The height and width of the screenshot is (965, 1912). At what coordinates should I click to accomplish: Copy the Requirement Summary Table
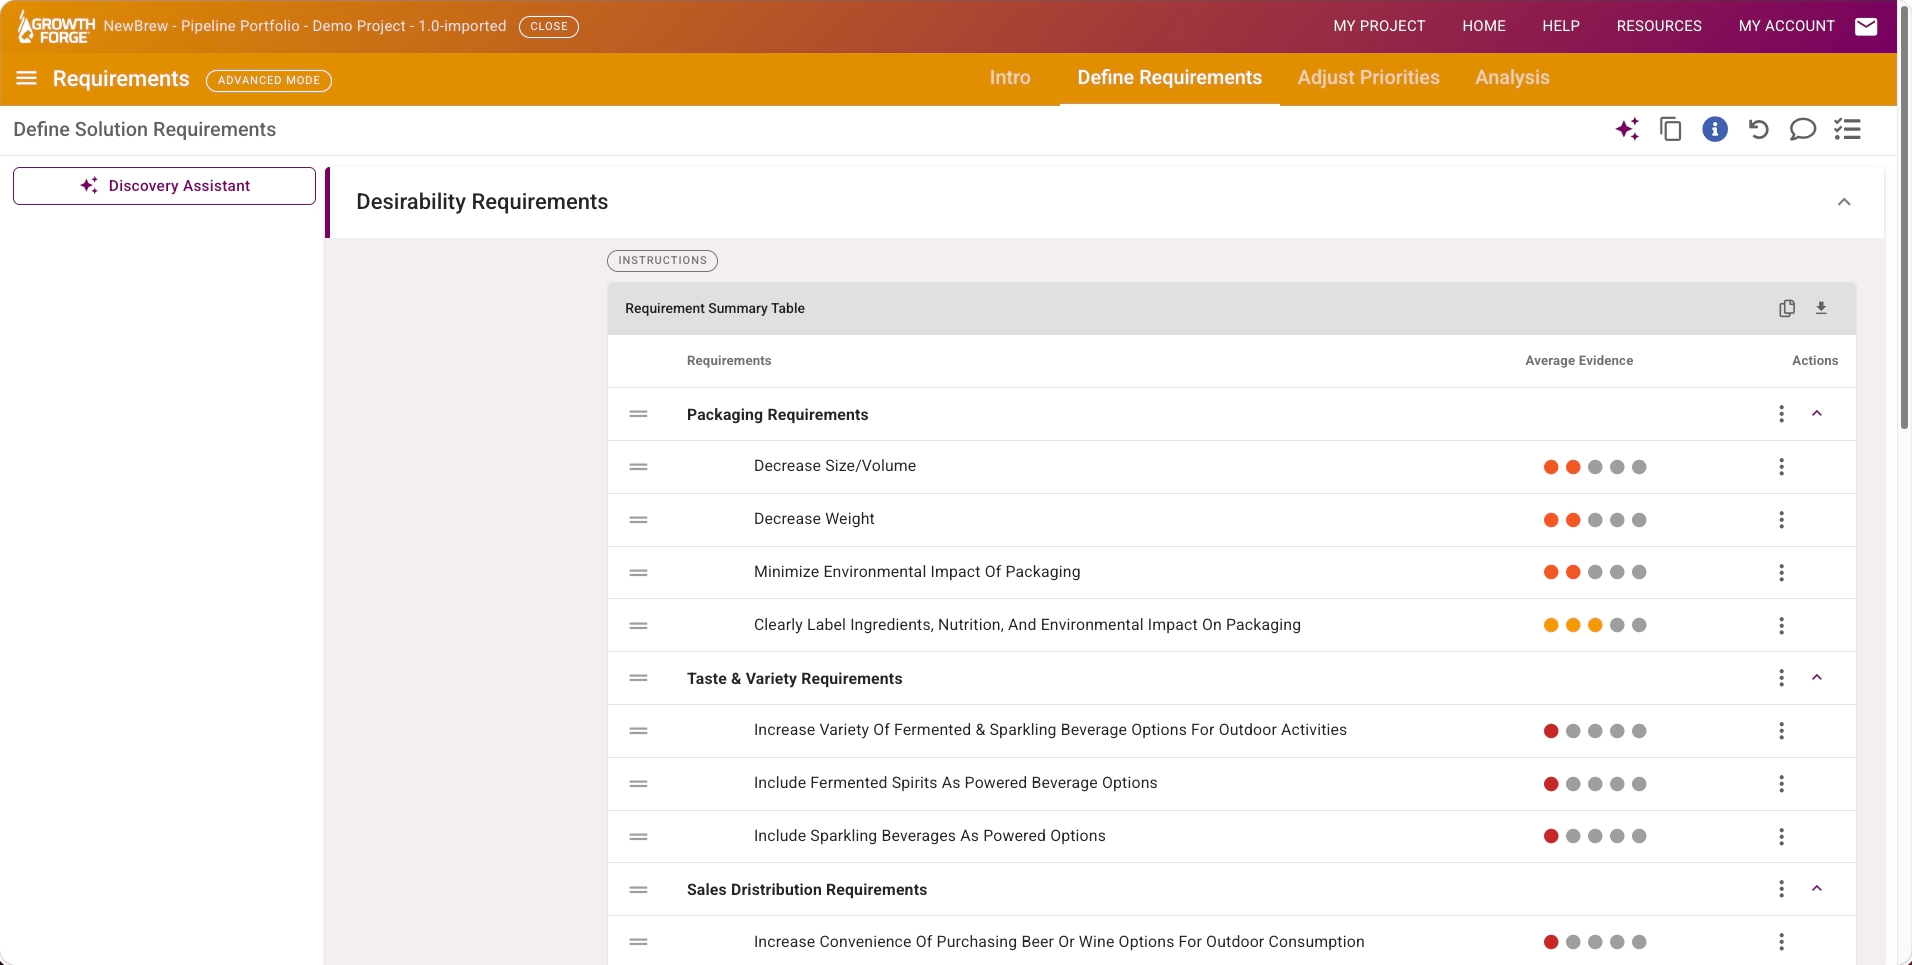(1787, 308)
